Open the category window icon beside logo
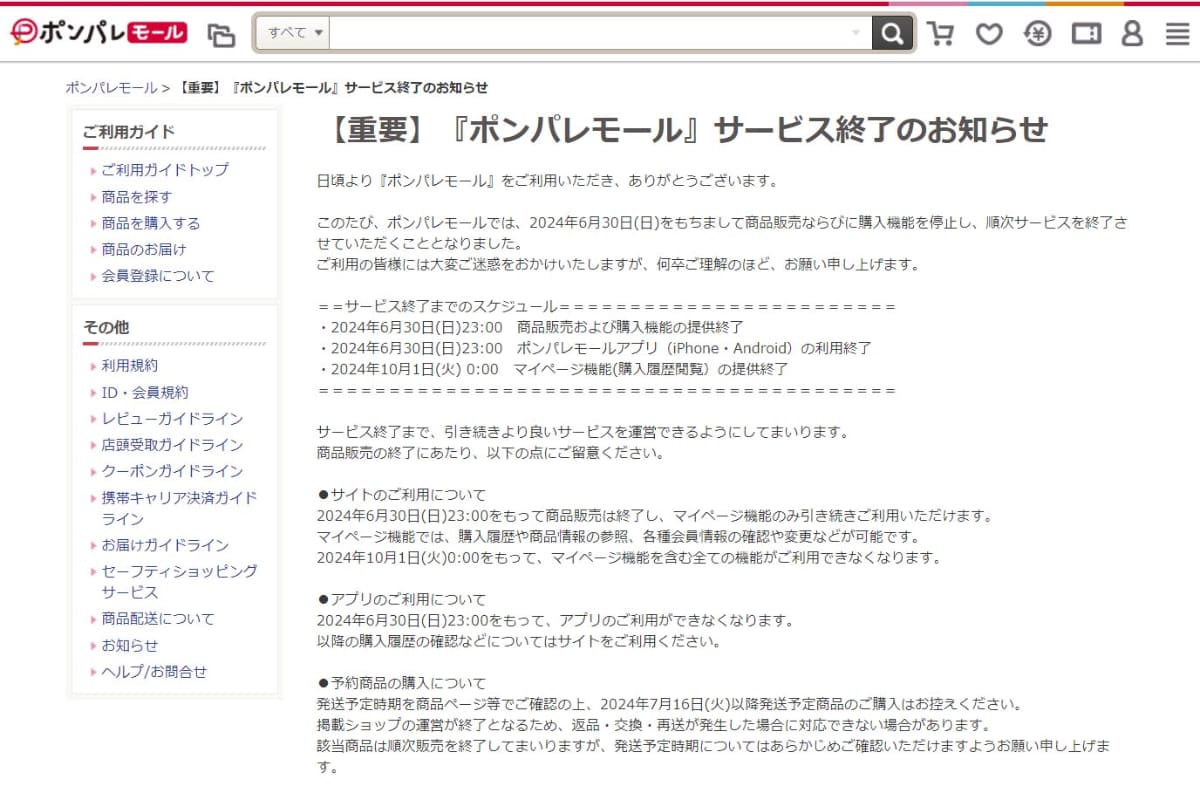Screen dimensions: 1200x800 [x=221, y=35]
